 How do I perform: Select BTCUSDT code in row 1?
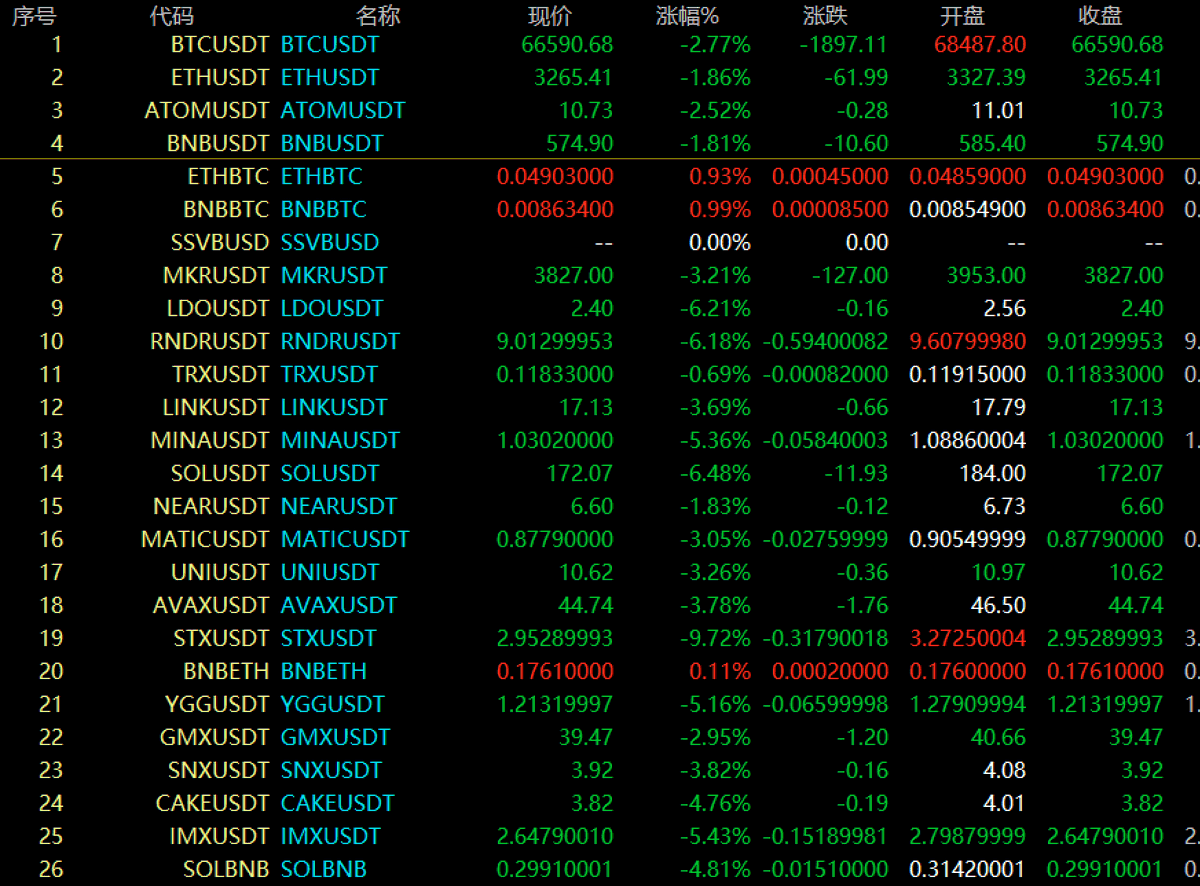(x=220, y=44)
